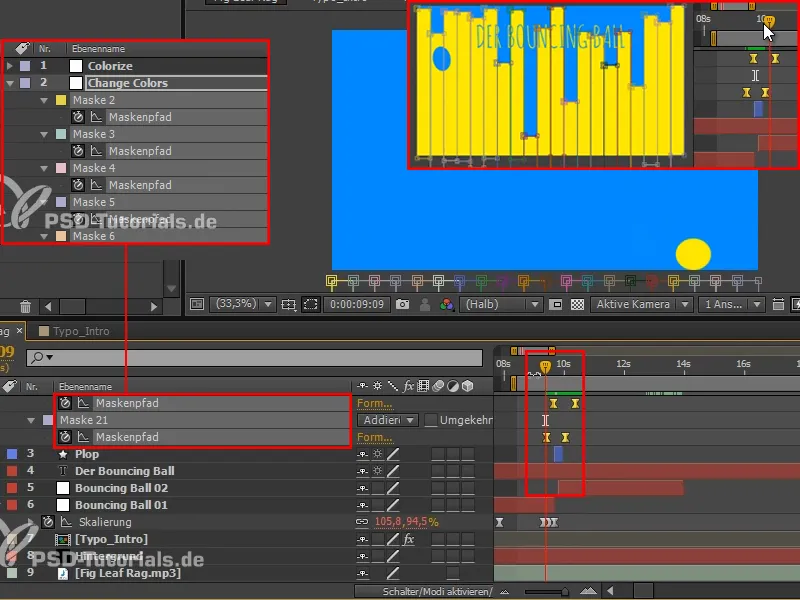Open the 1 Ans... view layout dropdown

tap(732, 304)
